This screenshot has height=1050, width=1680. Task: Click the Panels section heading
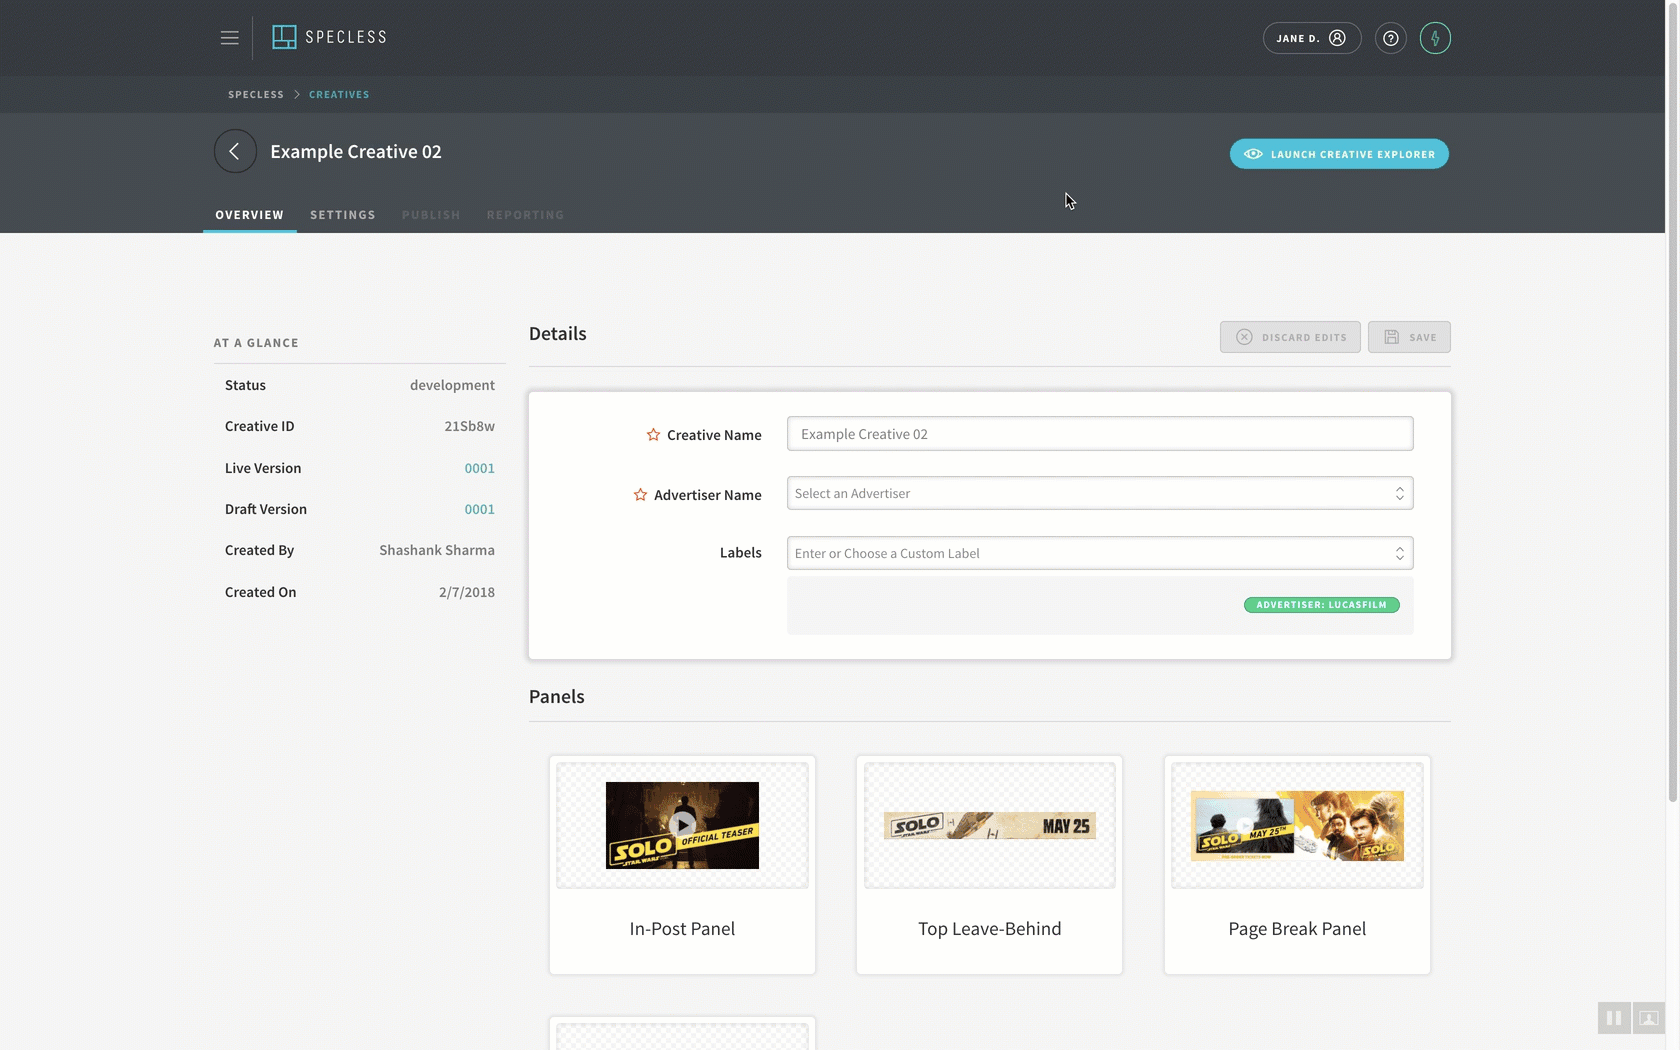pos(557,697)
